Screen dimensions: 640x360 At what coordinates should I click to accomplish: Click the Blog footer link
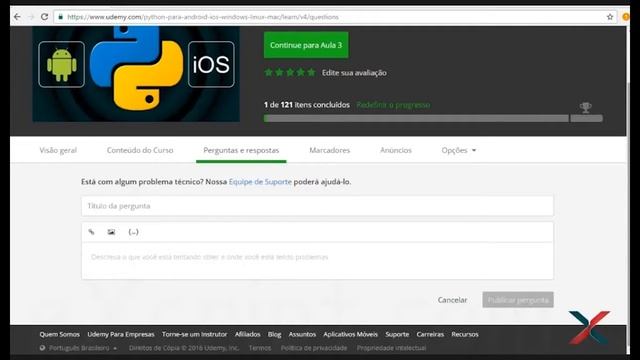(274, 334)
